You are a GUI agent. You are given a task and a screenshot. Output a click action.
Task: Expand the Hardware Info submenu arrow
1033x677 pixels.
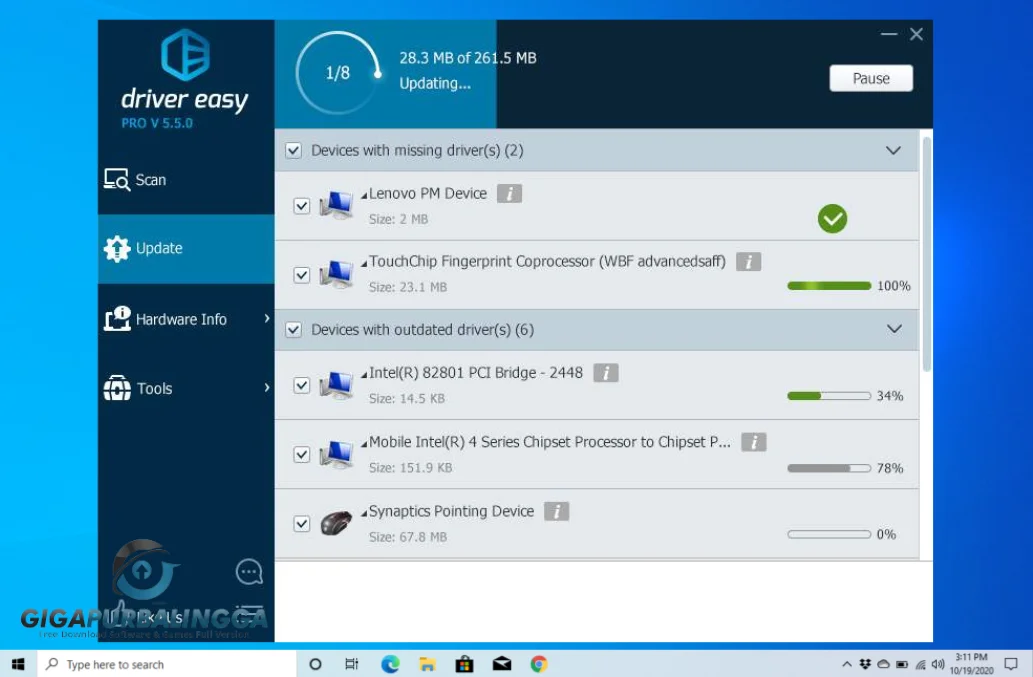pyautogui.click(x=267, y=319)
